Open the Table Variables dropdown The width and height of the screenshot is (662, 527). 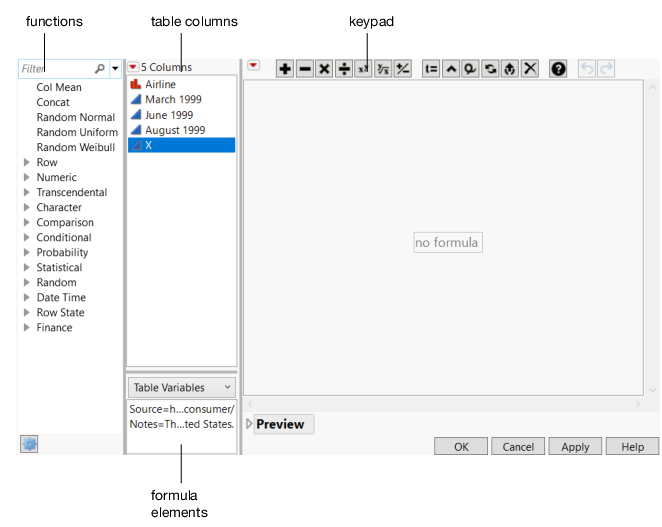coord(182,387)
